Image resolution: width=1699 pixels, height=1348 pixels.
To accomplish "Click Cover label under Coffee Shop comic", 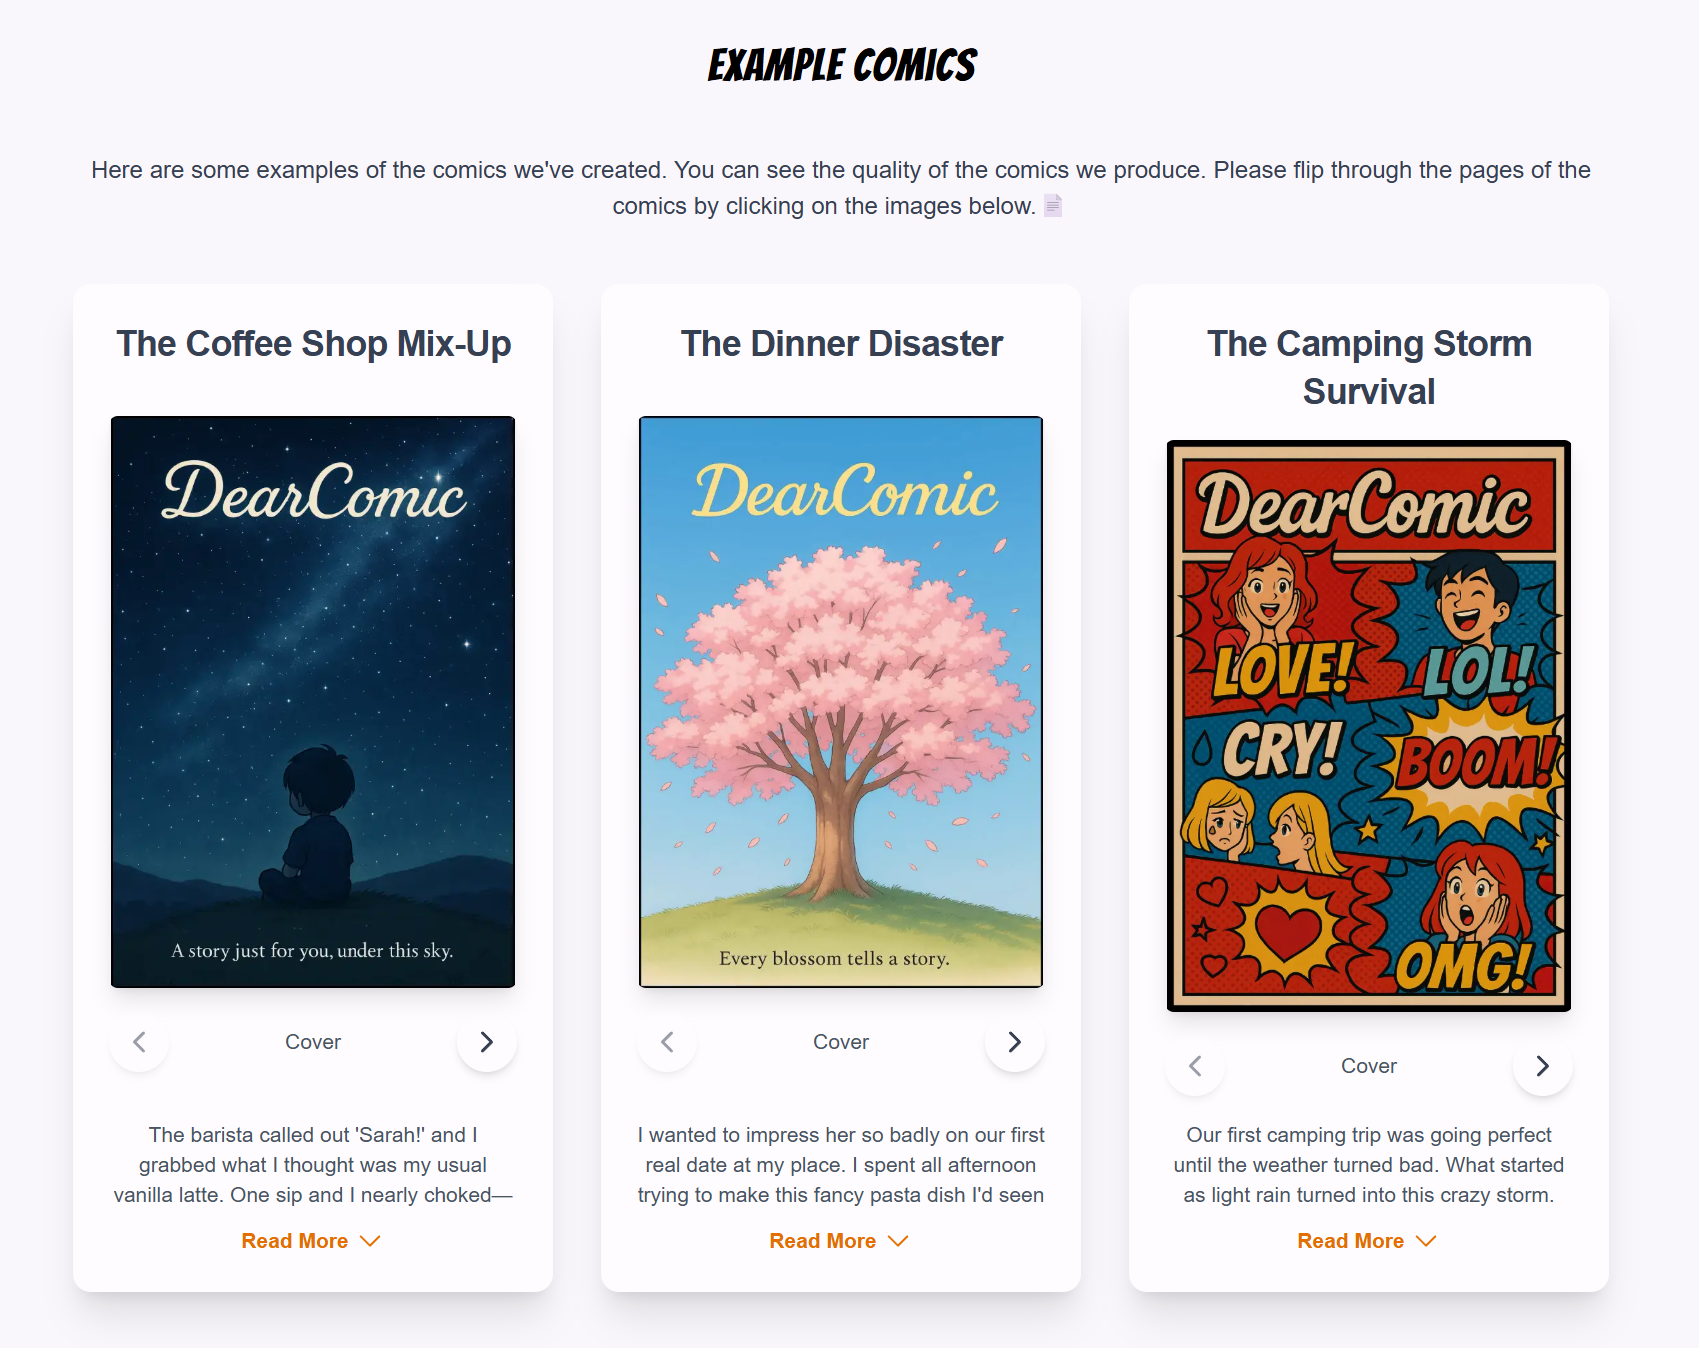I will click(x=313, y=1042).
